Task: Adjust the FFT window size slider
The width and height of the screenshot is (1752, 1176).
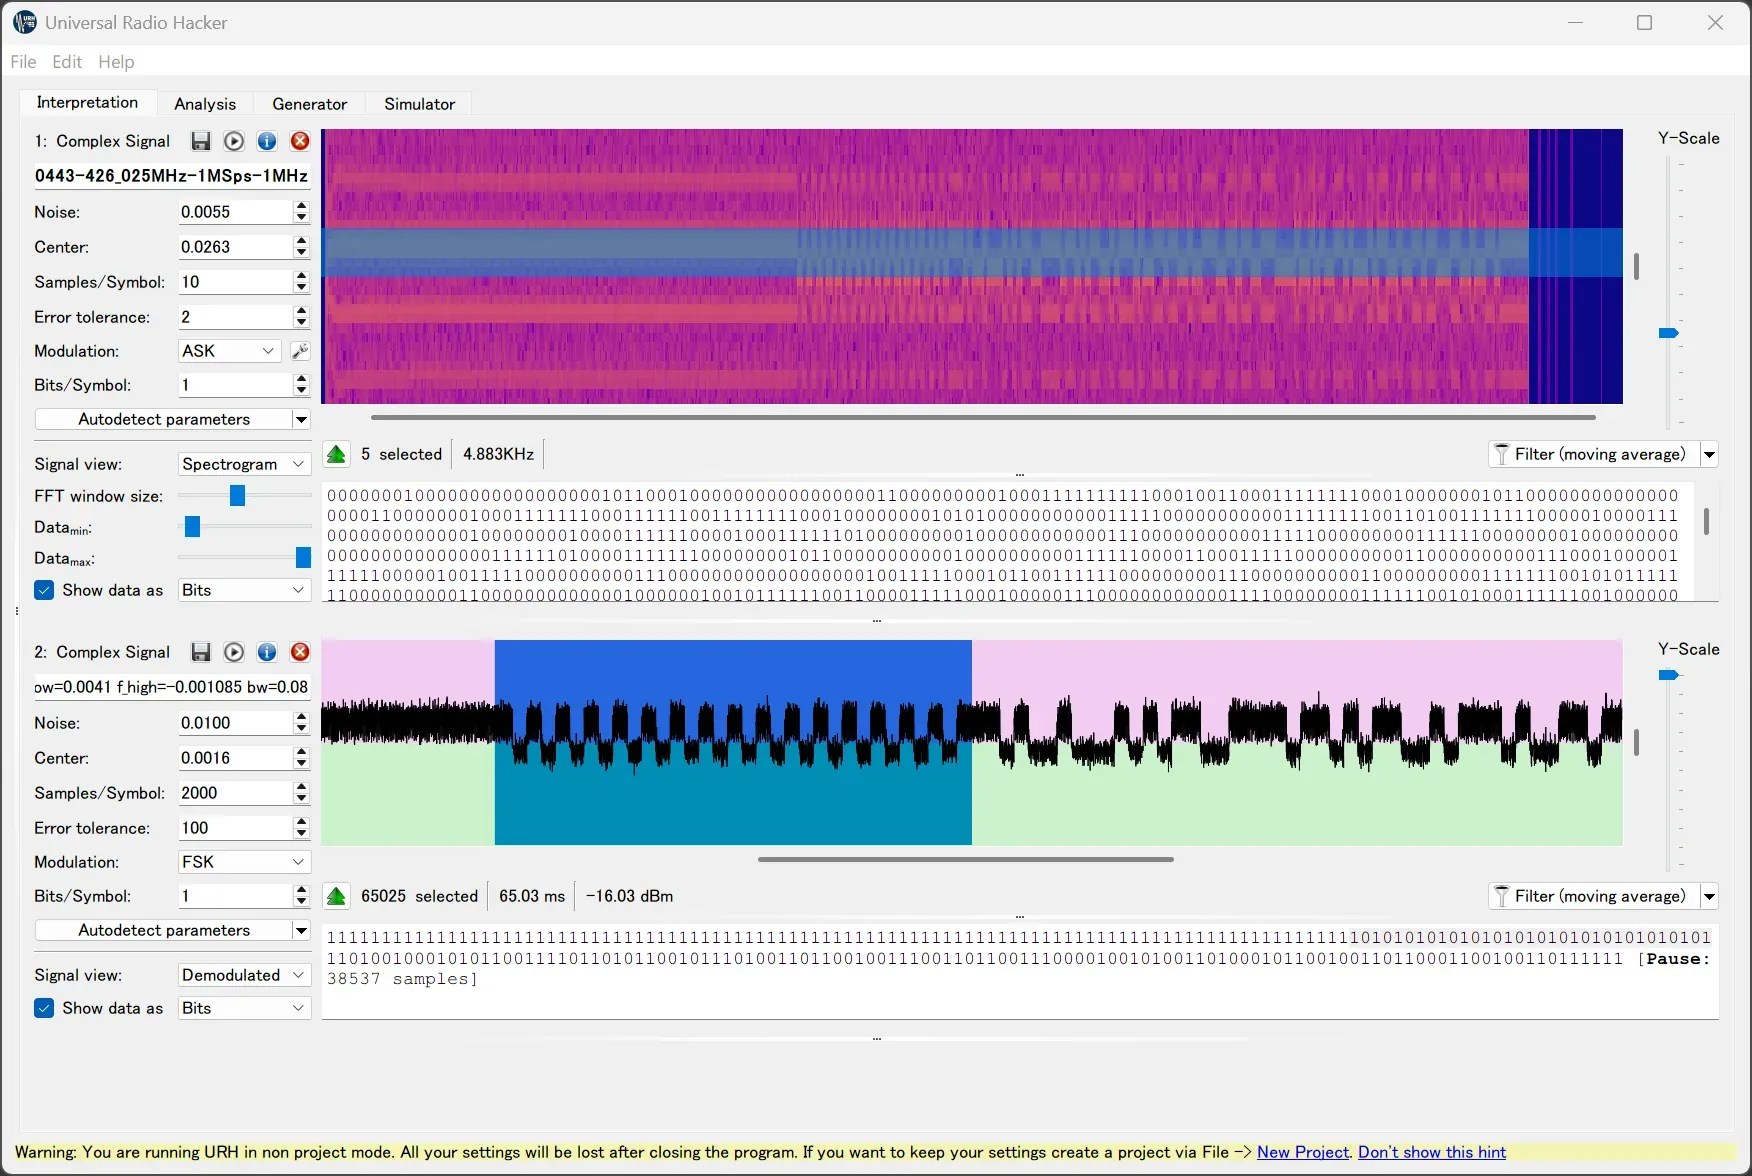Action: pos(237,496)
